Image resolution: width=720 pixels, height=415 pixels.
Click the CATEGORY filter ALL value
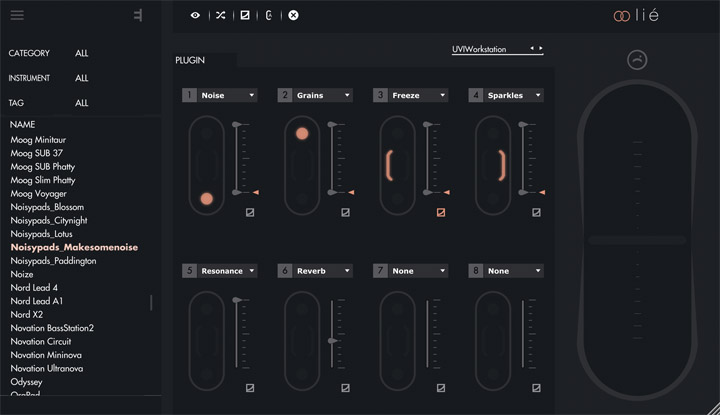82,53
